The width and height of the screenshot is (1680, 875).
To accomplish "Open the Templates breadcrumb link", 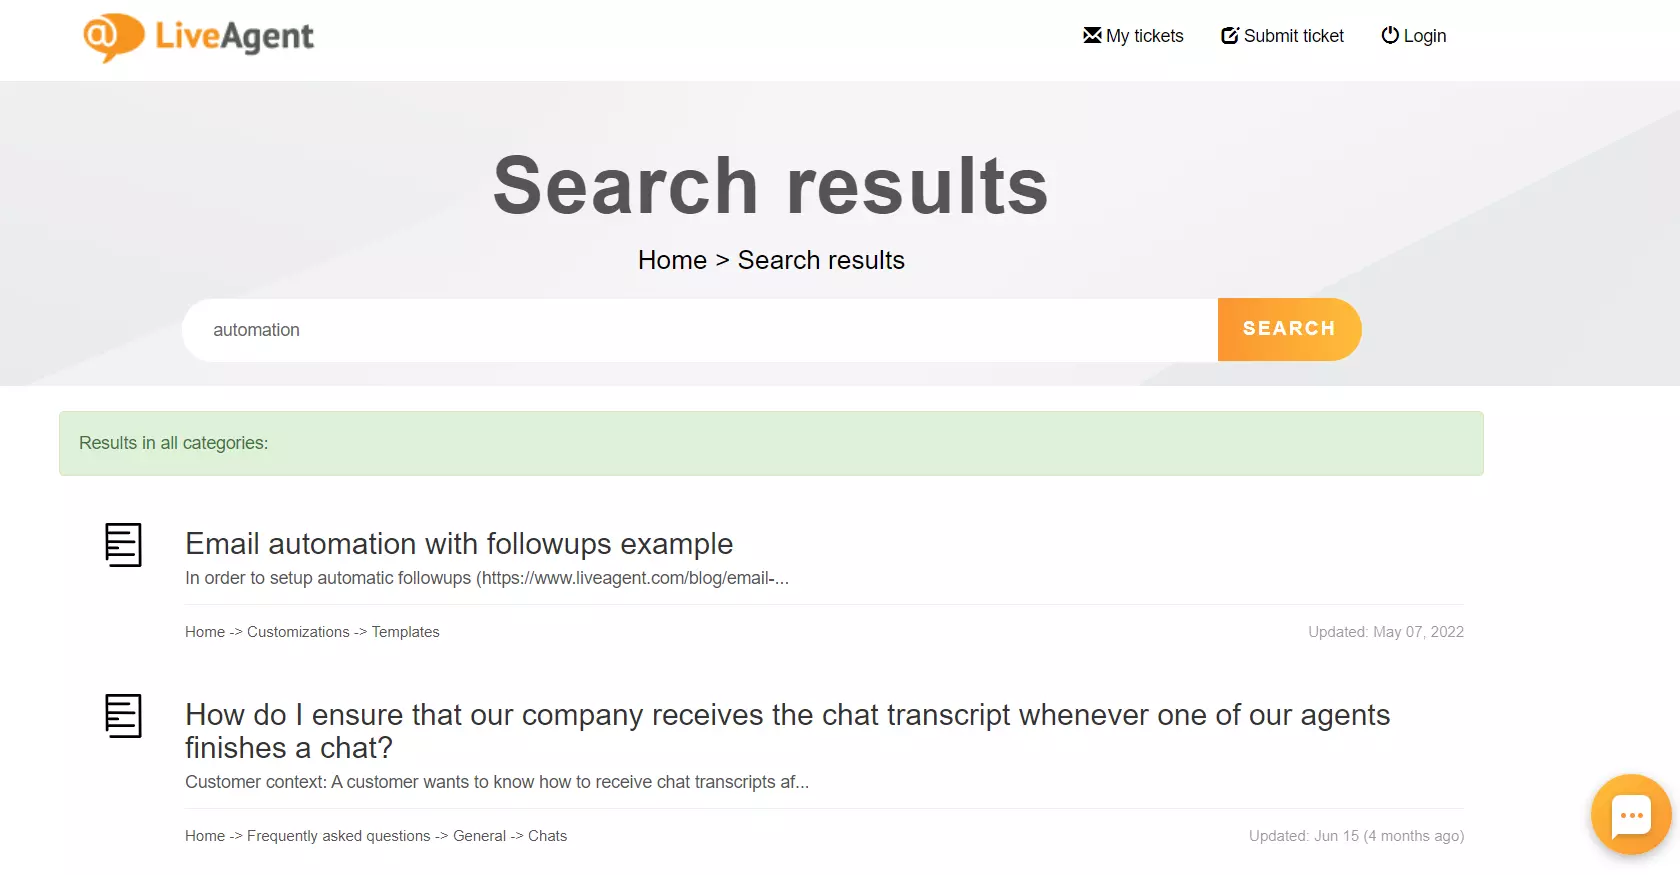I will point(405,631).
